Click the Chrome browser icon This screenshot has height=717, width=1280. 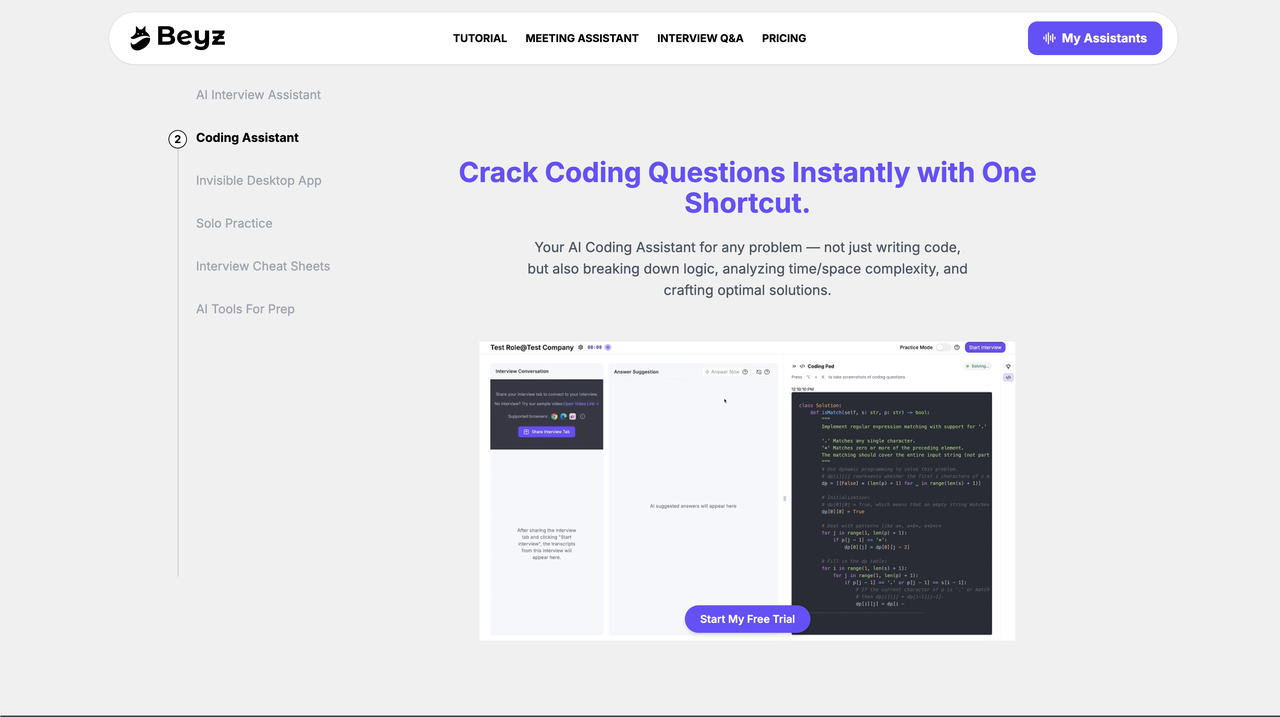point(556,416)
